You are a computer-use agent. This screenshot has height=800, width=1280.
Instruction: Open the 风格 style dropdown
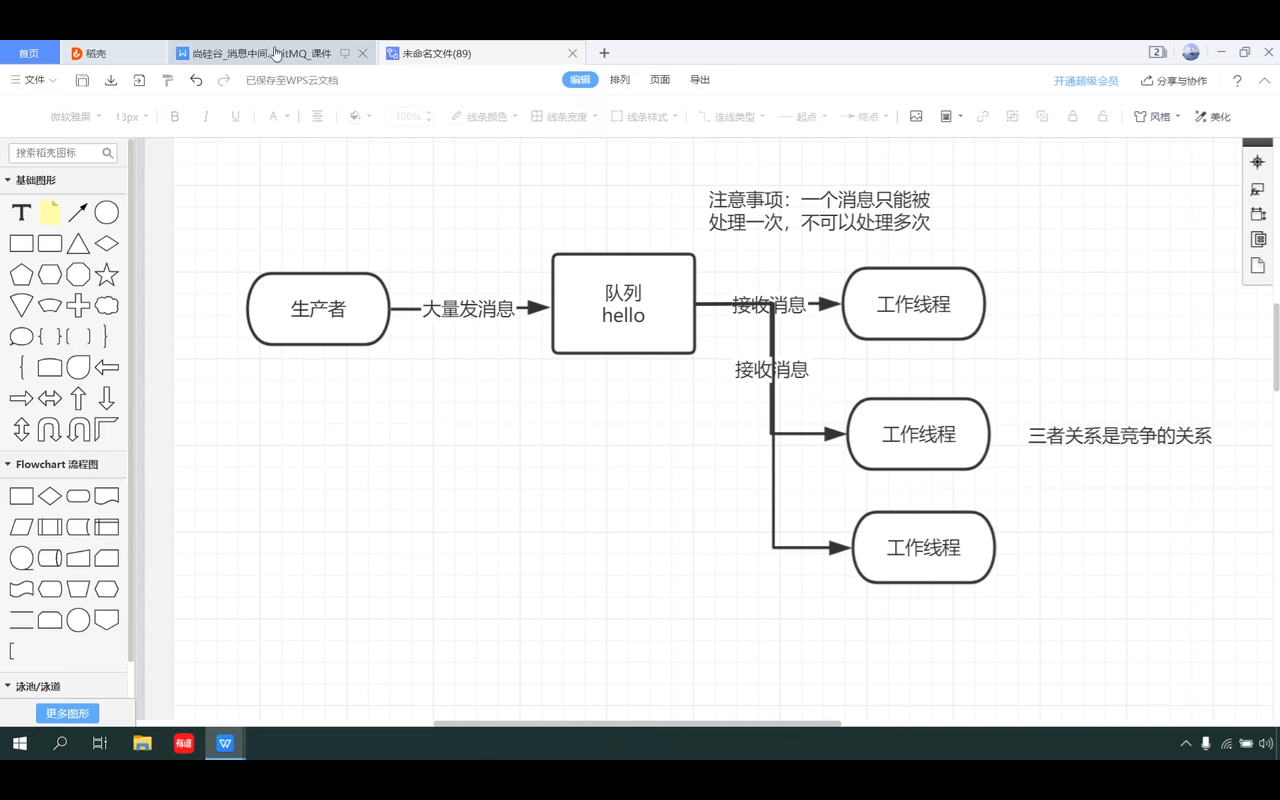click(x=1156, y=117)
